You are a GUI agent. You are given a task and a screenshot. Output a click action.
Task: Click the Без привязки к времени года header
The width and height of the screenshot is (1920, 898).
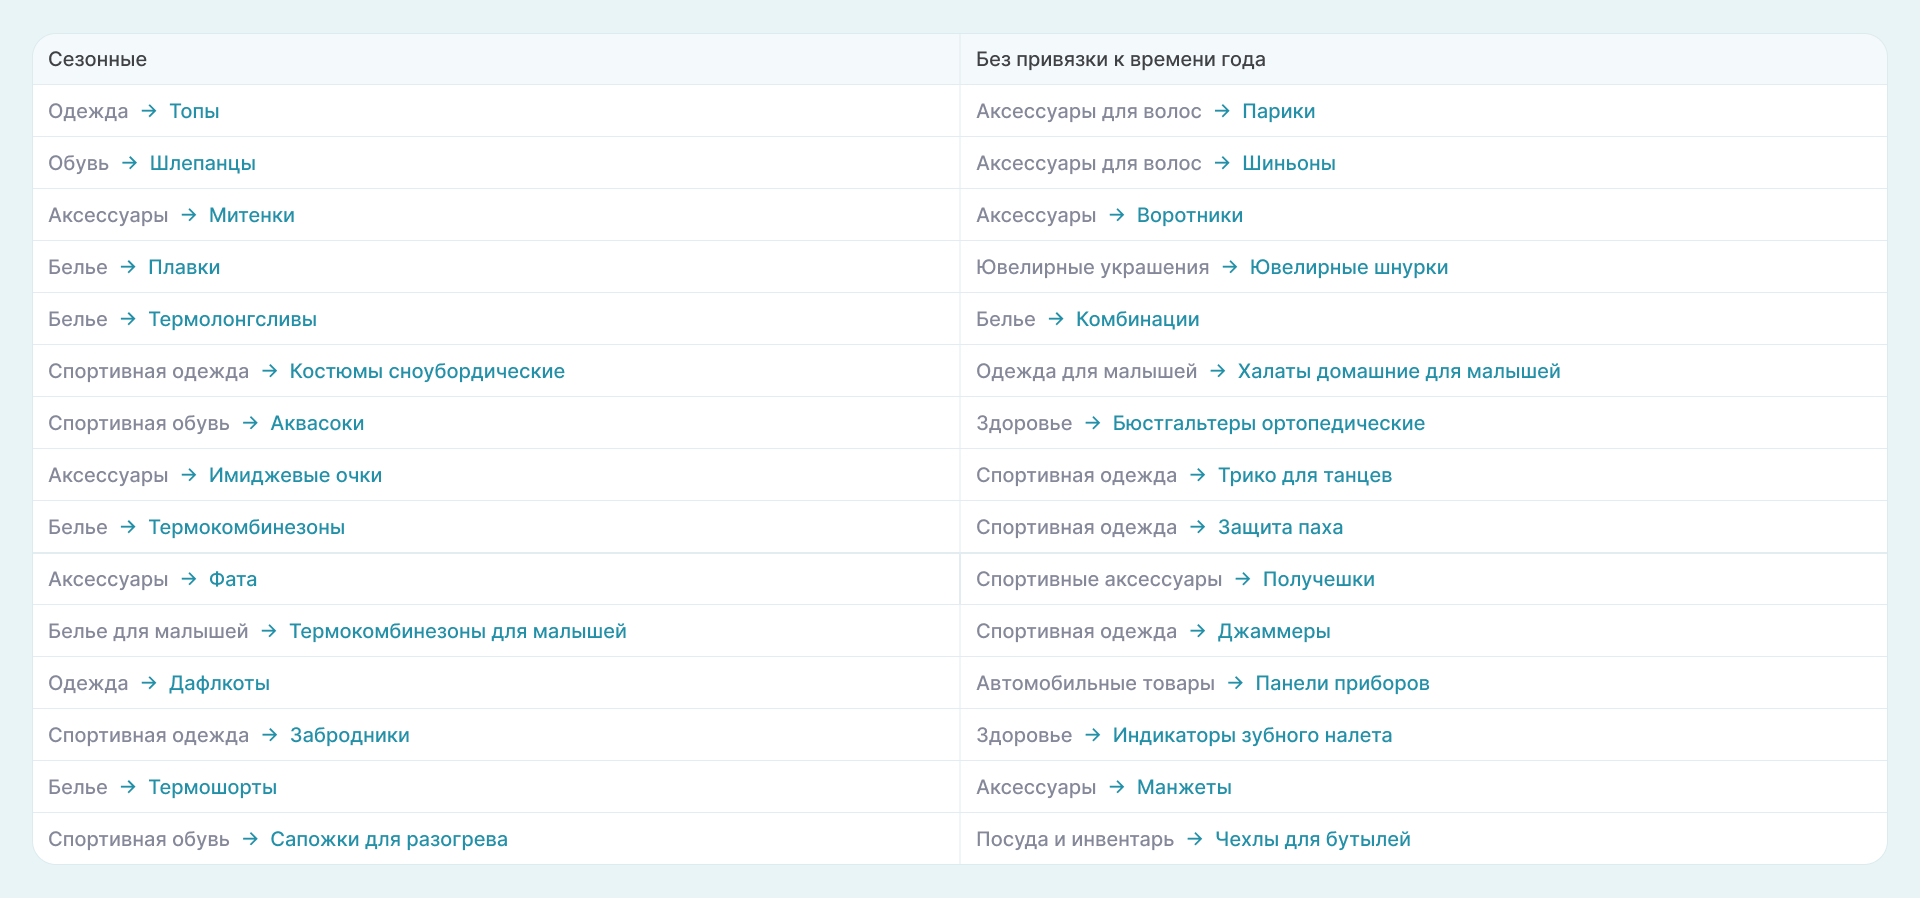[1120, 59]
